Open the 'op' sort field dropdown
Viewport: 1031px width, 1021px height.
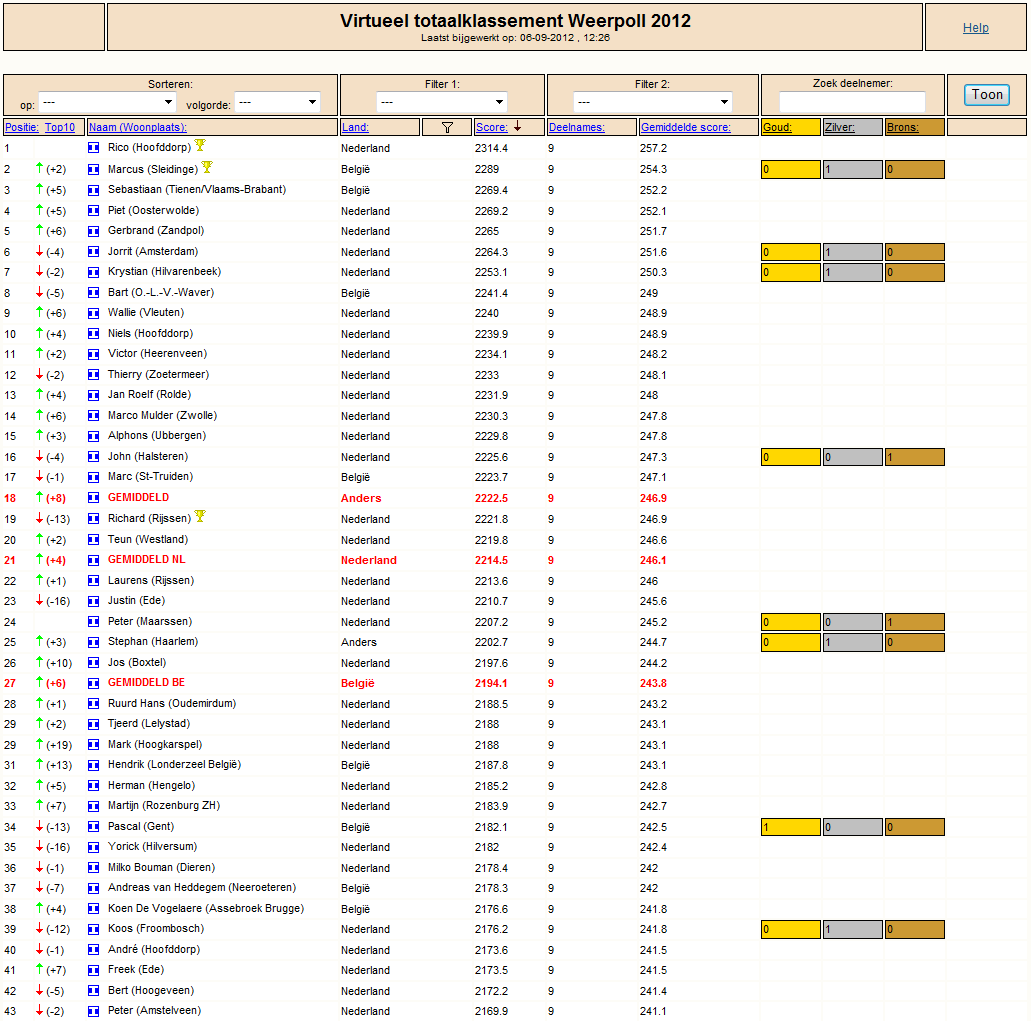108,102
